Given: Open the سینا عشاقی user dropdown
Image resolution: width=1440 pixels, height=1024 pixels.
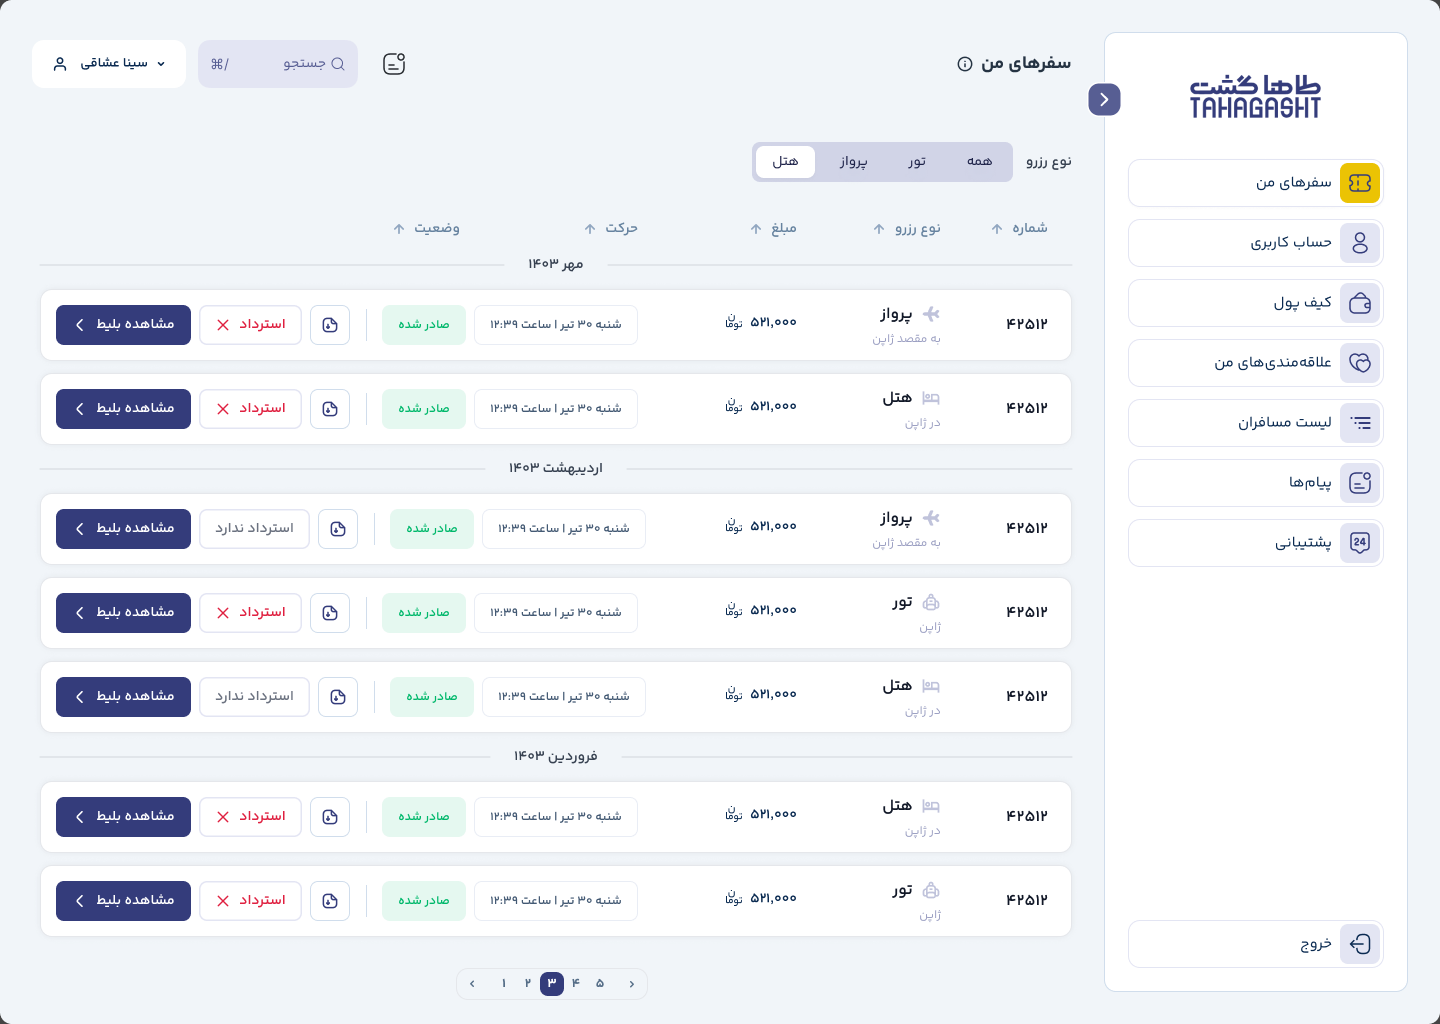Looking at the screenshot, I should click(x=109, y=64).
